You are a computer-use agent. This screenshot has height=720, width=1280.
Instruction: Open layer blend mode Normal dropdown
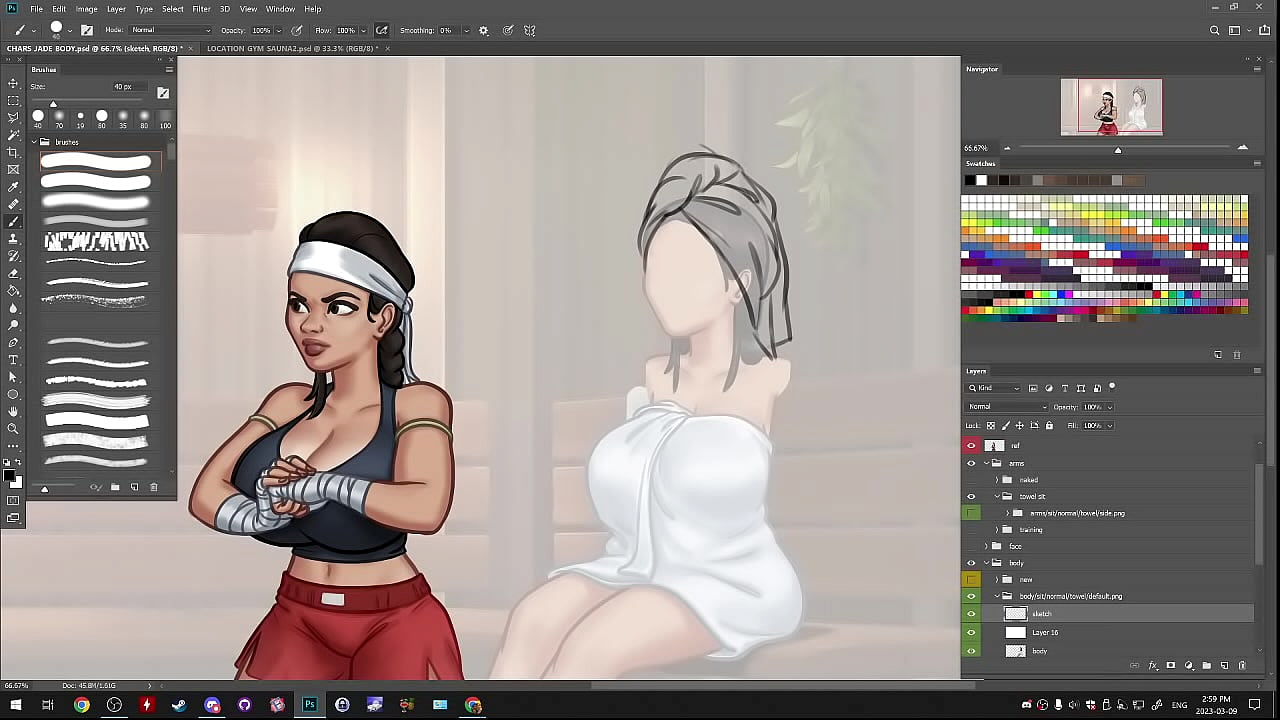point(1008,407)
